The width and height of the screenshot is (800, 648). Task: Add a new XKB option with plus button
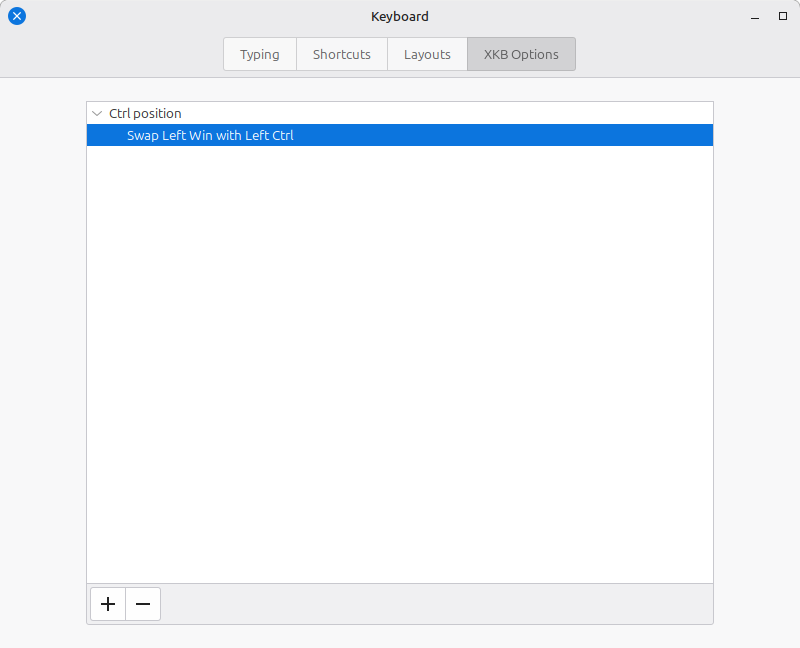[108, 604]
